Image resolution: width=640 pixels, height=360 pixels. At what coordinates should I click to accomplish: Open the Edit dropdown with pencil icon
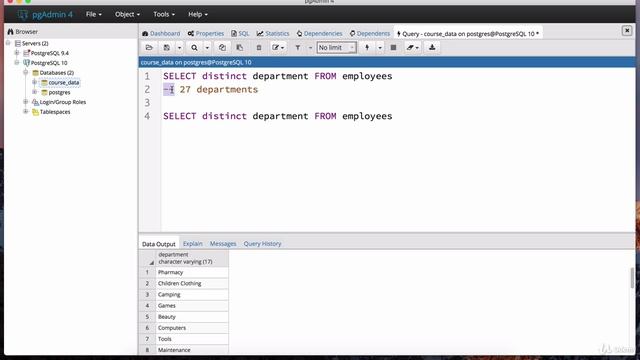coord(278,48)
